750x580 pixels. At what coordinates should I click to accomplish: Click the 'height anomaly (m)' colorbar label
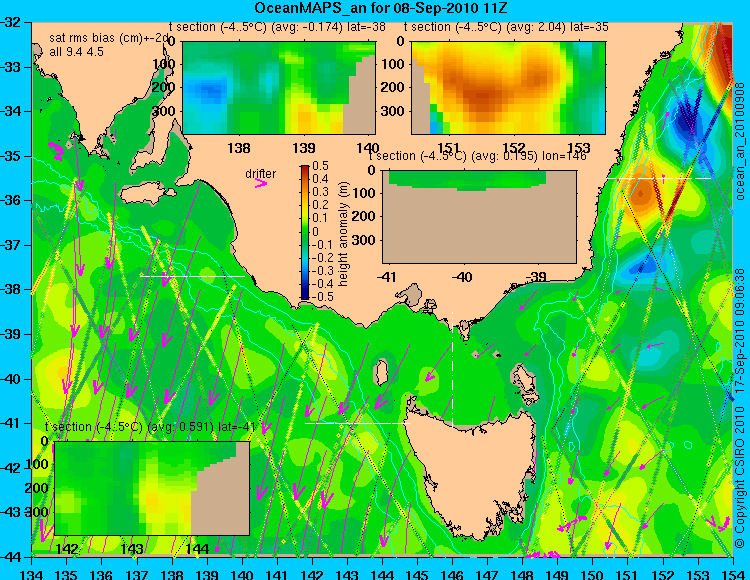[343, 234]
